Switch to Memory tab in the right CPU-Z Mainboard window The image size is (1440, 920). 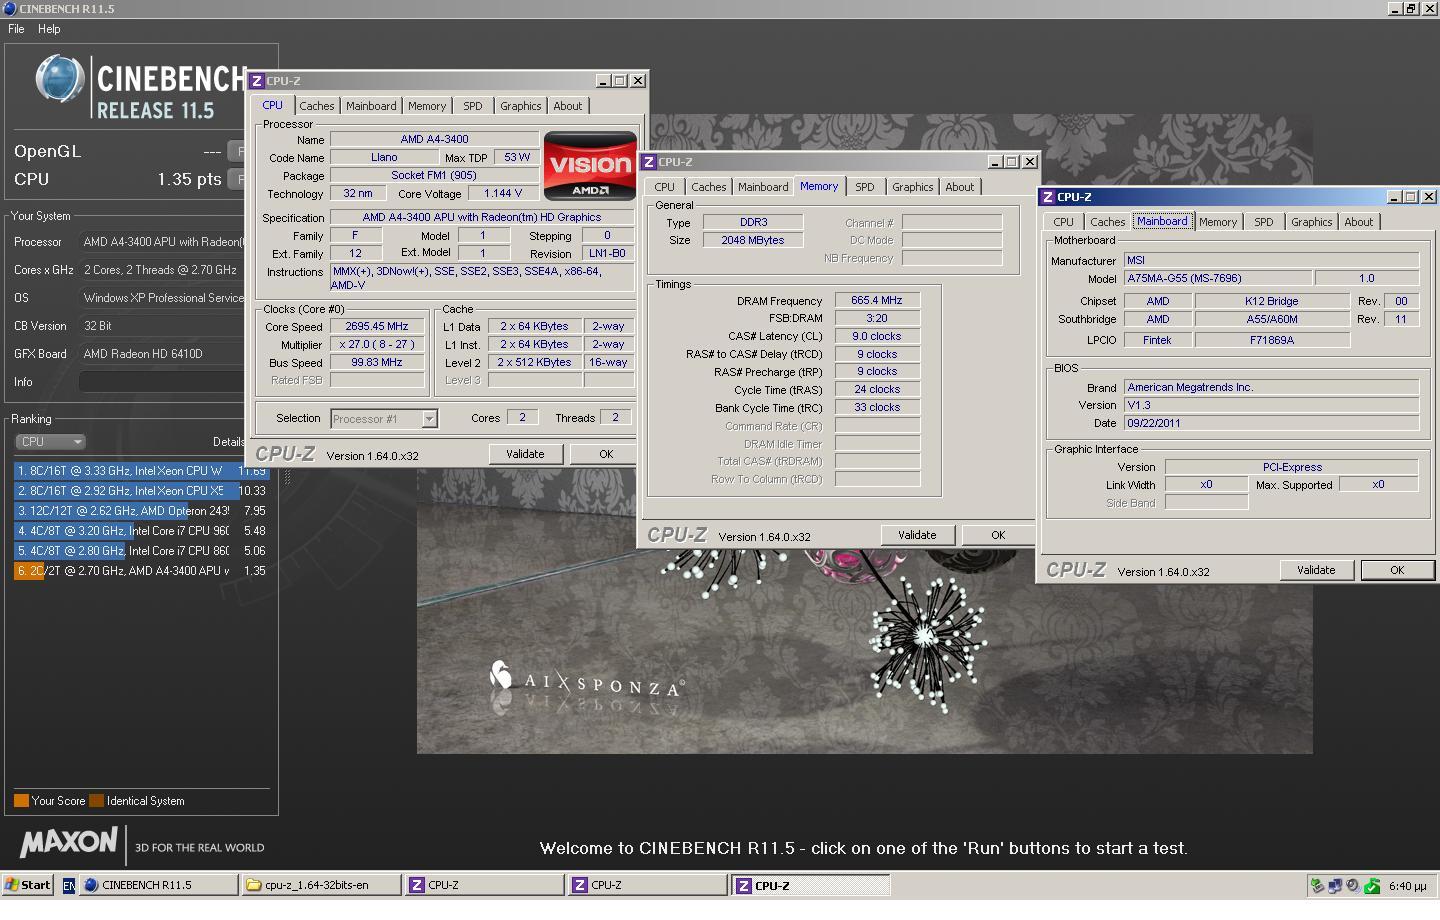[x=1218, y=222]
